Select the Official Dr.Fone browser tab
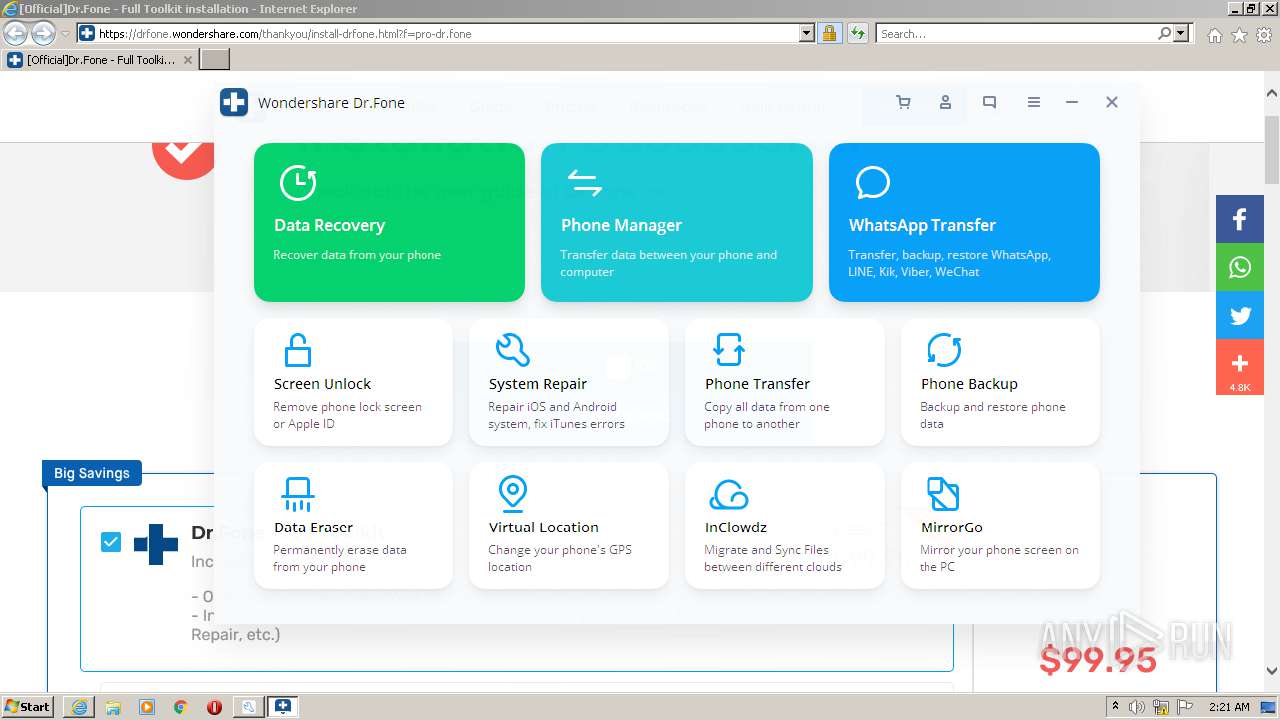1280x720 pixels. [99, 60]
